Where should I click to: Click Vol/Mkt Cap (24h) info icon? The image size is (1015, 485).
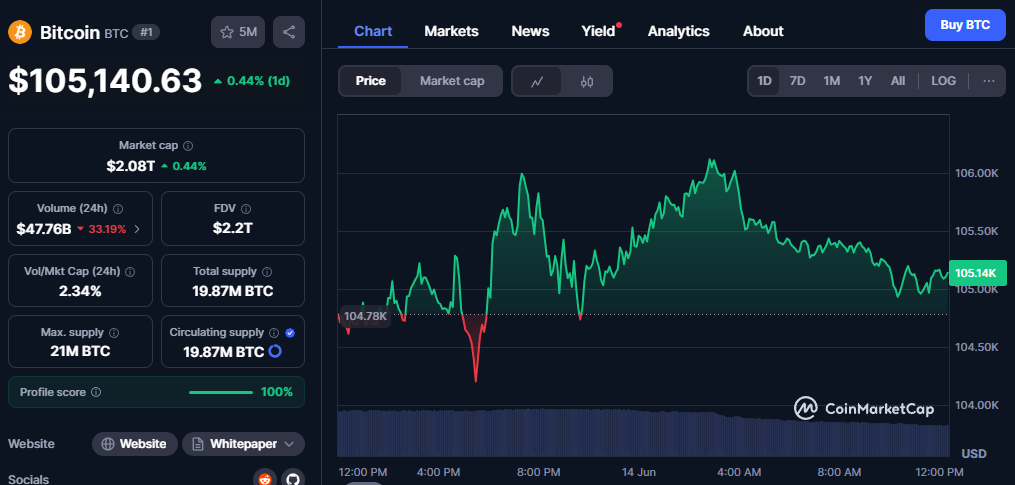(130, 272)
